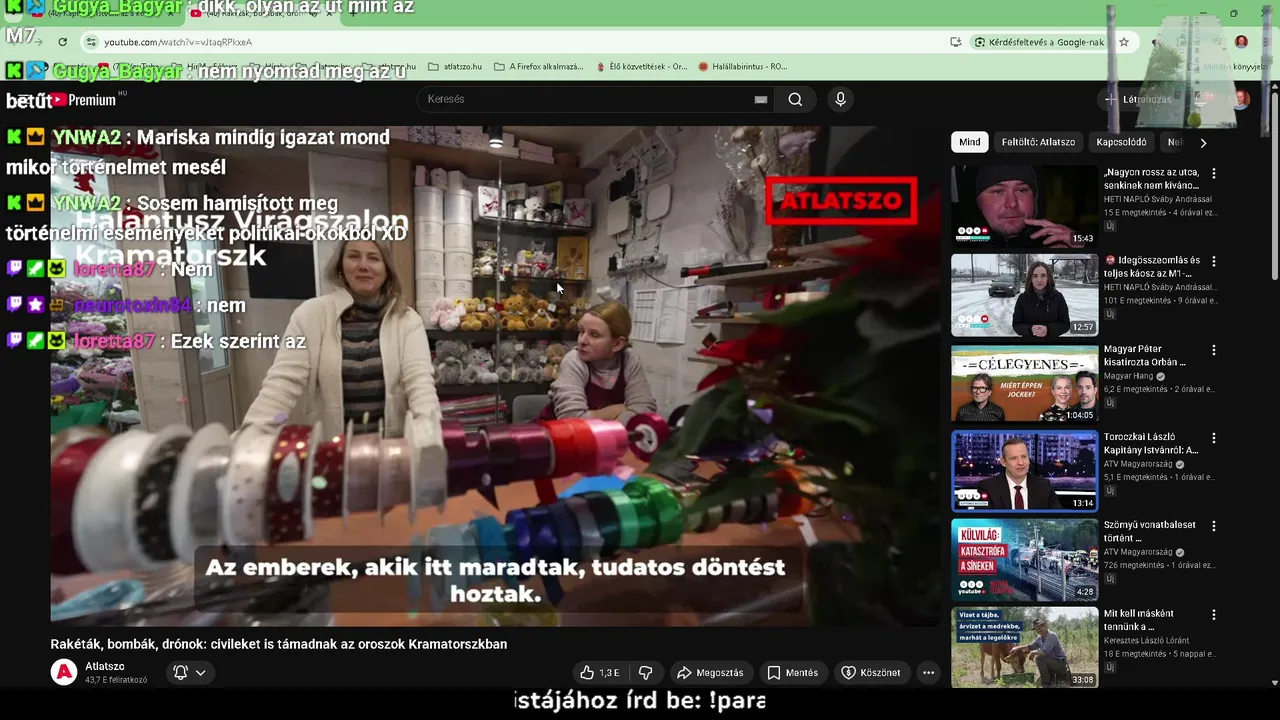Viewport: 1280px width, 720px height.
Task: Click the browser profile avatar in the toolbar
Action: pyautogui.click(x=1241, y=42)
